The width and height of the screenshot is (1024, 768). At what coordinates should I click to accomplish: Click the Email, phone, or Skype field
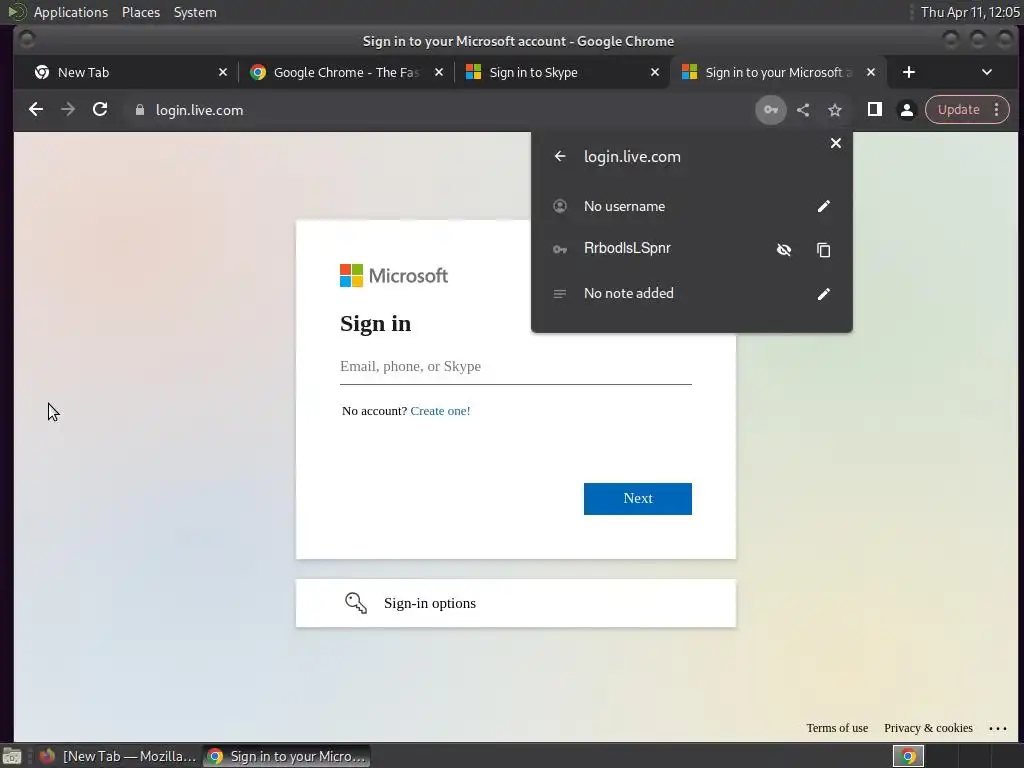(x=515, y=366)
